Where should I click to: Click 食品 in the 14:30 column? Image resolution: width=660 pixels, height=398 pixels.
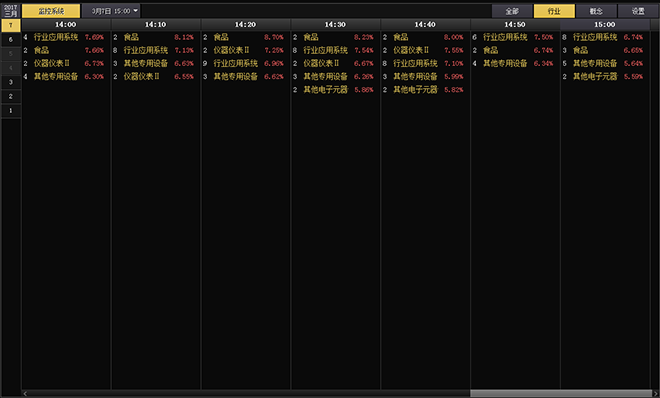click(x=311, y=37)
